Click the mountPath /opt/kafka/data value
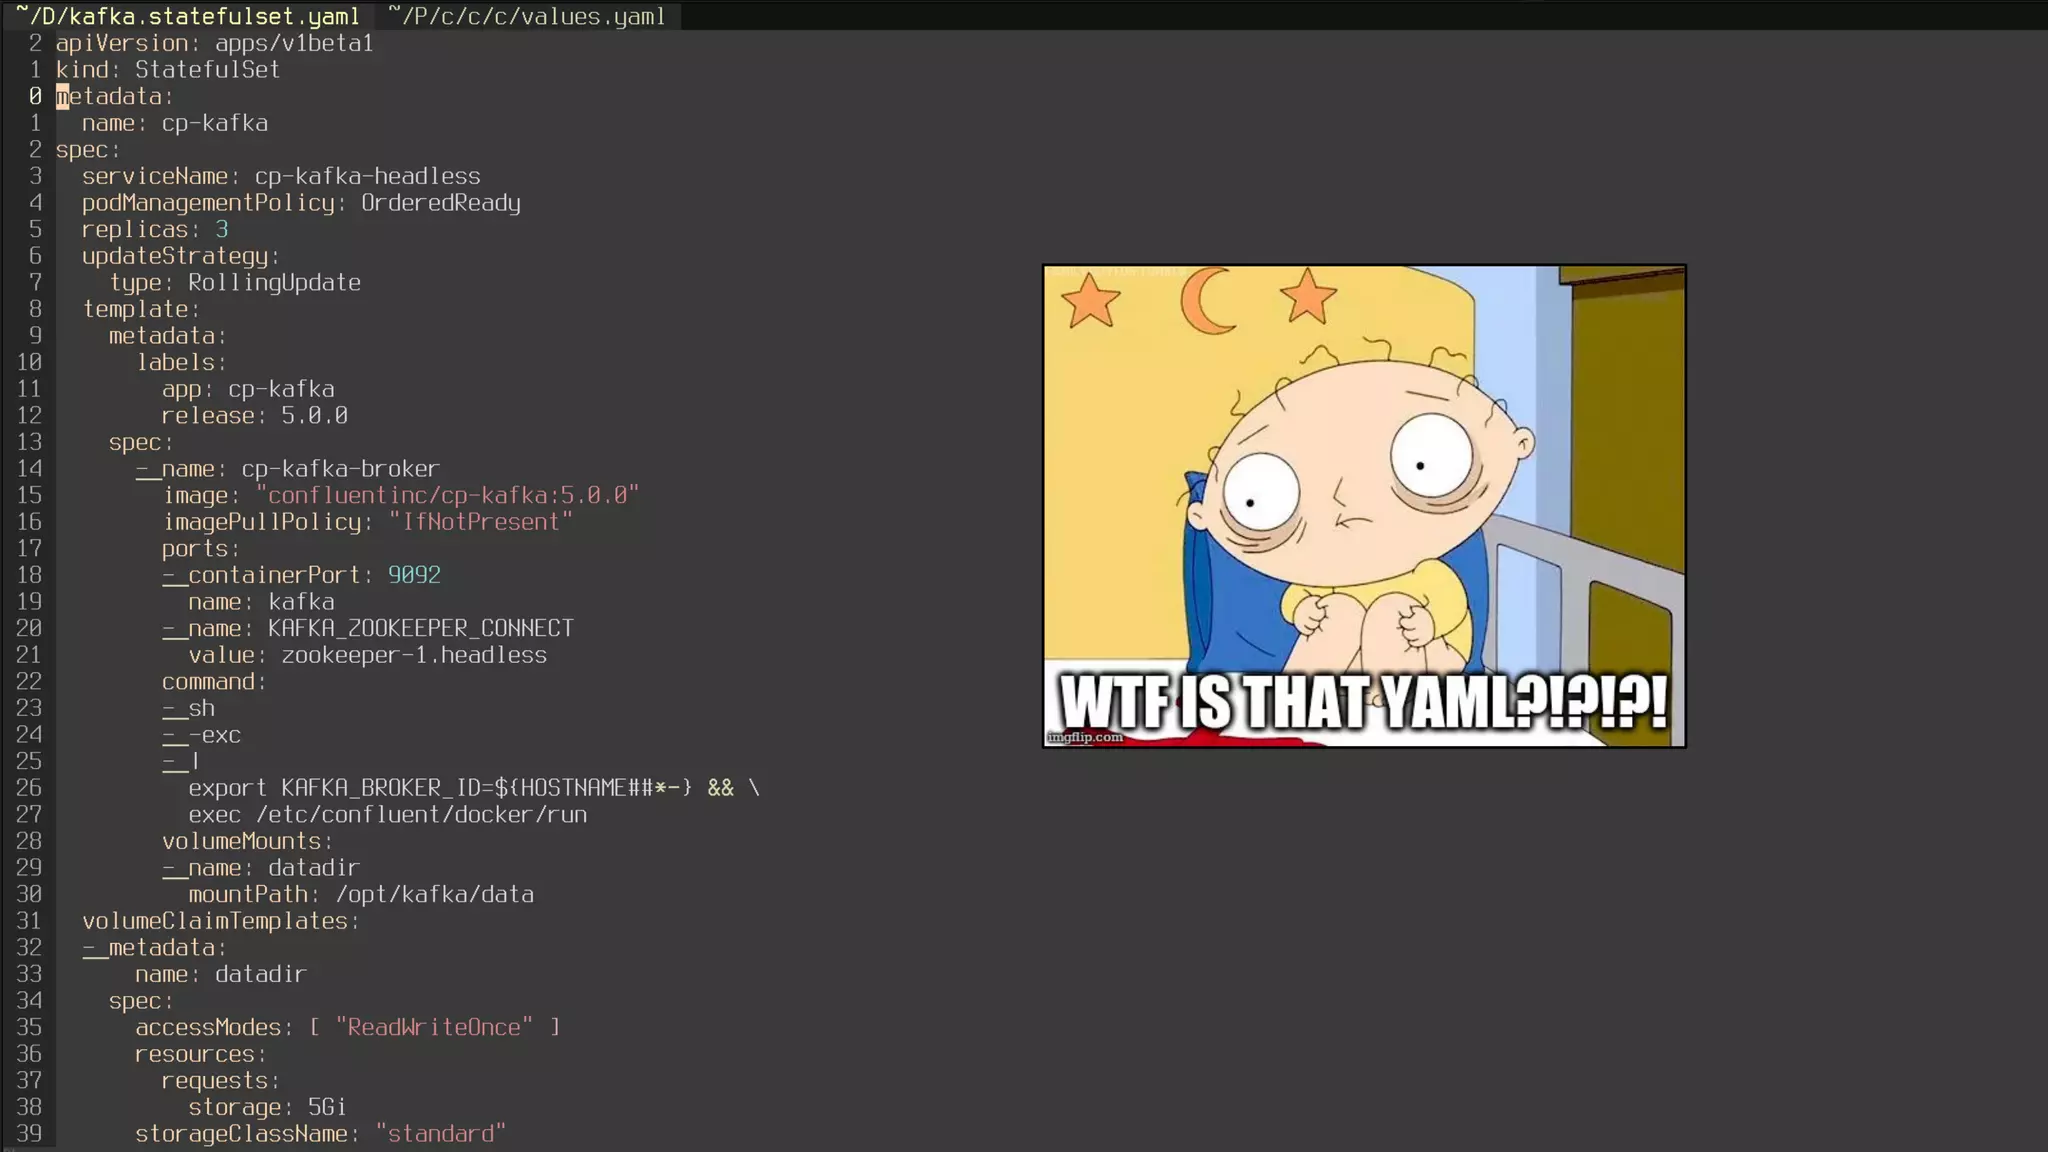 click(434, 895)
